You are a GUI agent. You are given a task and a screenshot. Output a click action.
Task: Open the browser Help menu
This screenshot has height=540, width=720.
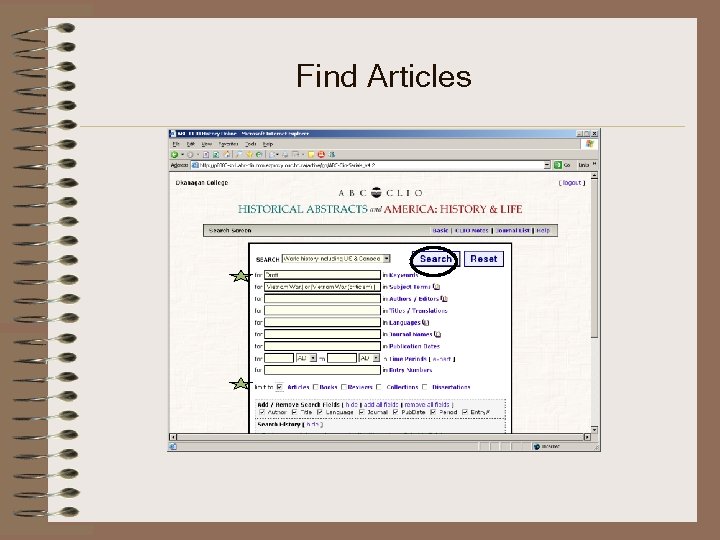click(268, 144)
